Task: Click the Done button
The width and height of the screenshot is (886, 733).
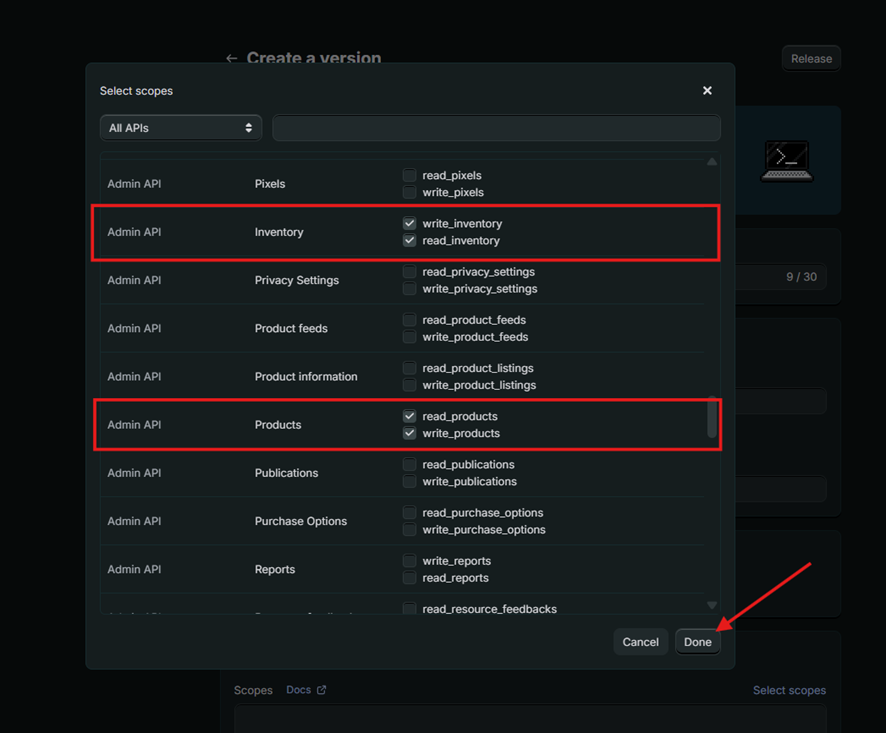Action: point(697,642)
